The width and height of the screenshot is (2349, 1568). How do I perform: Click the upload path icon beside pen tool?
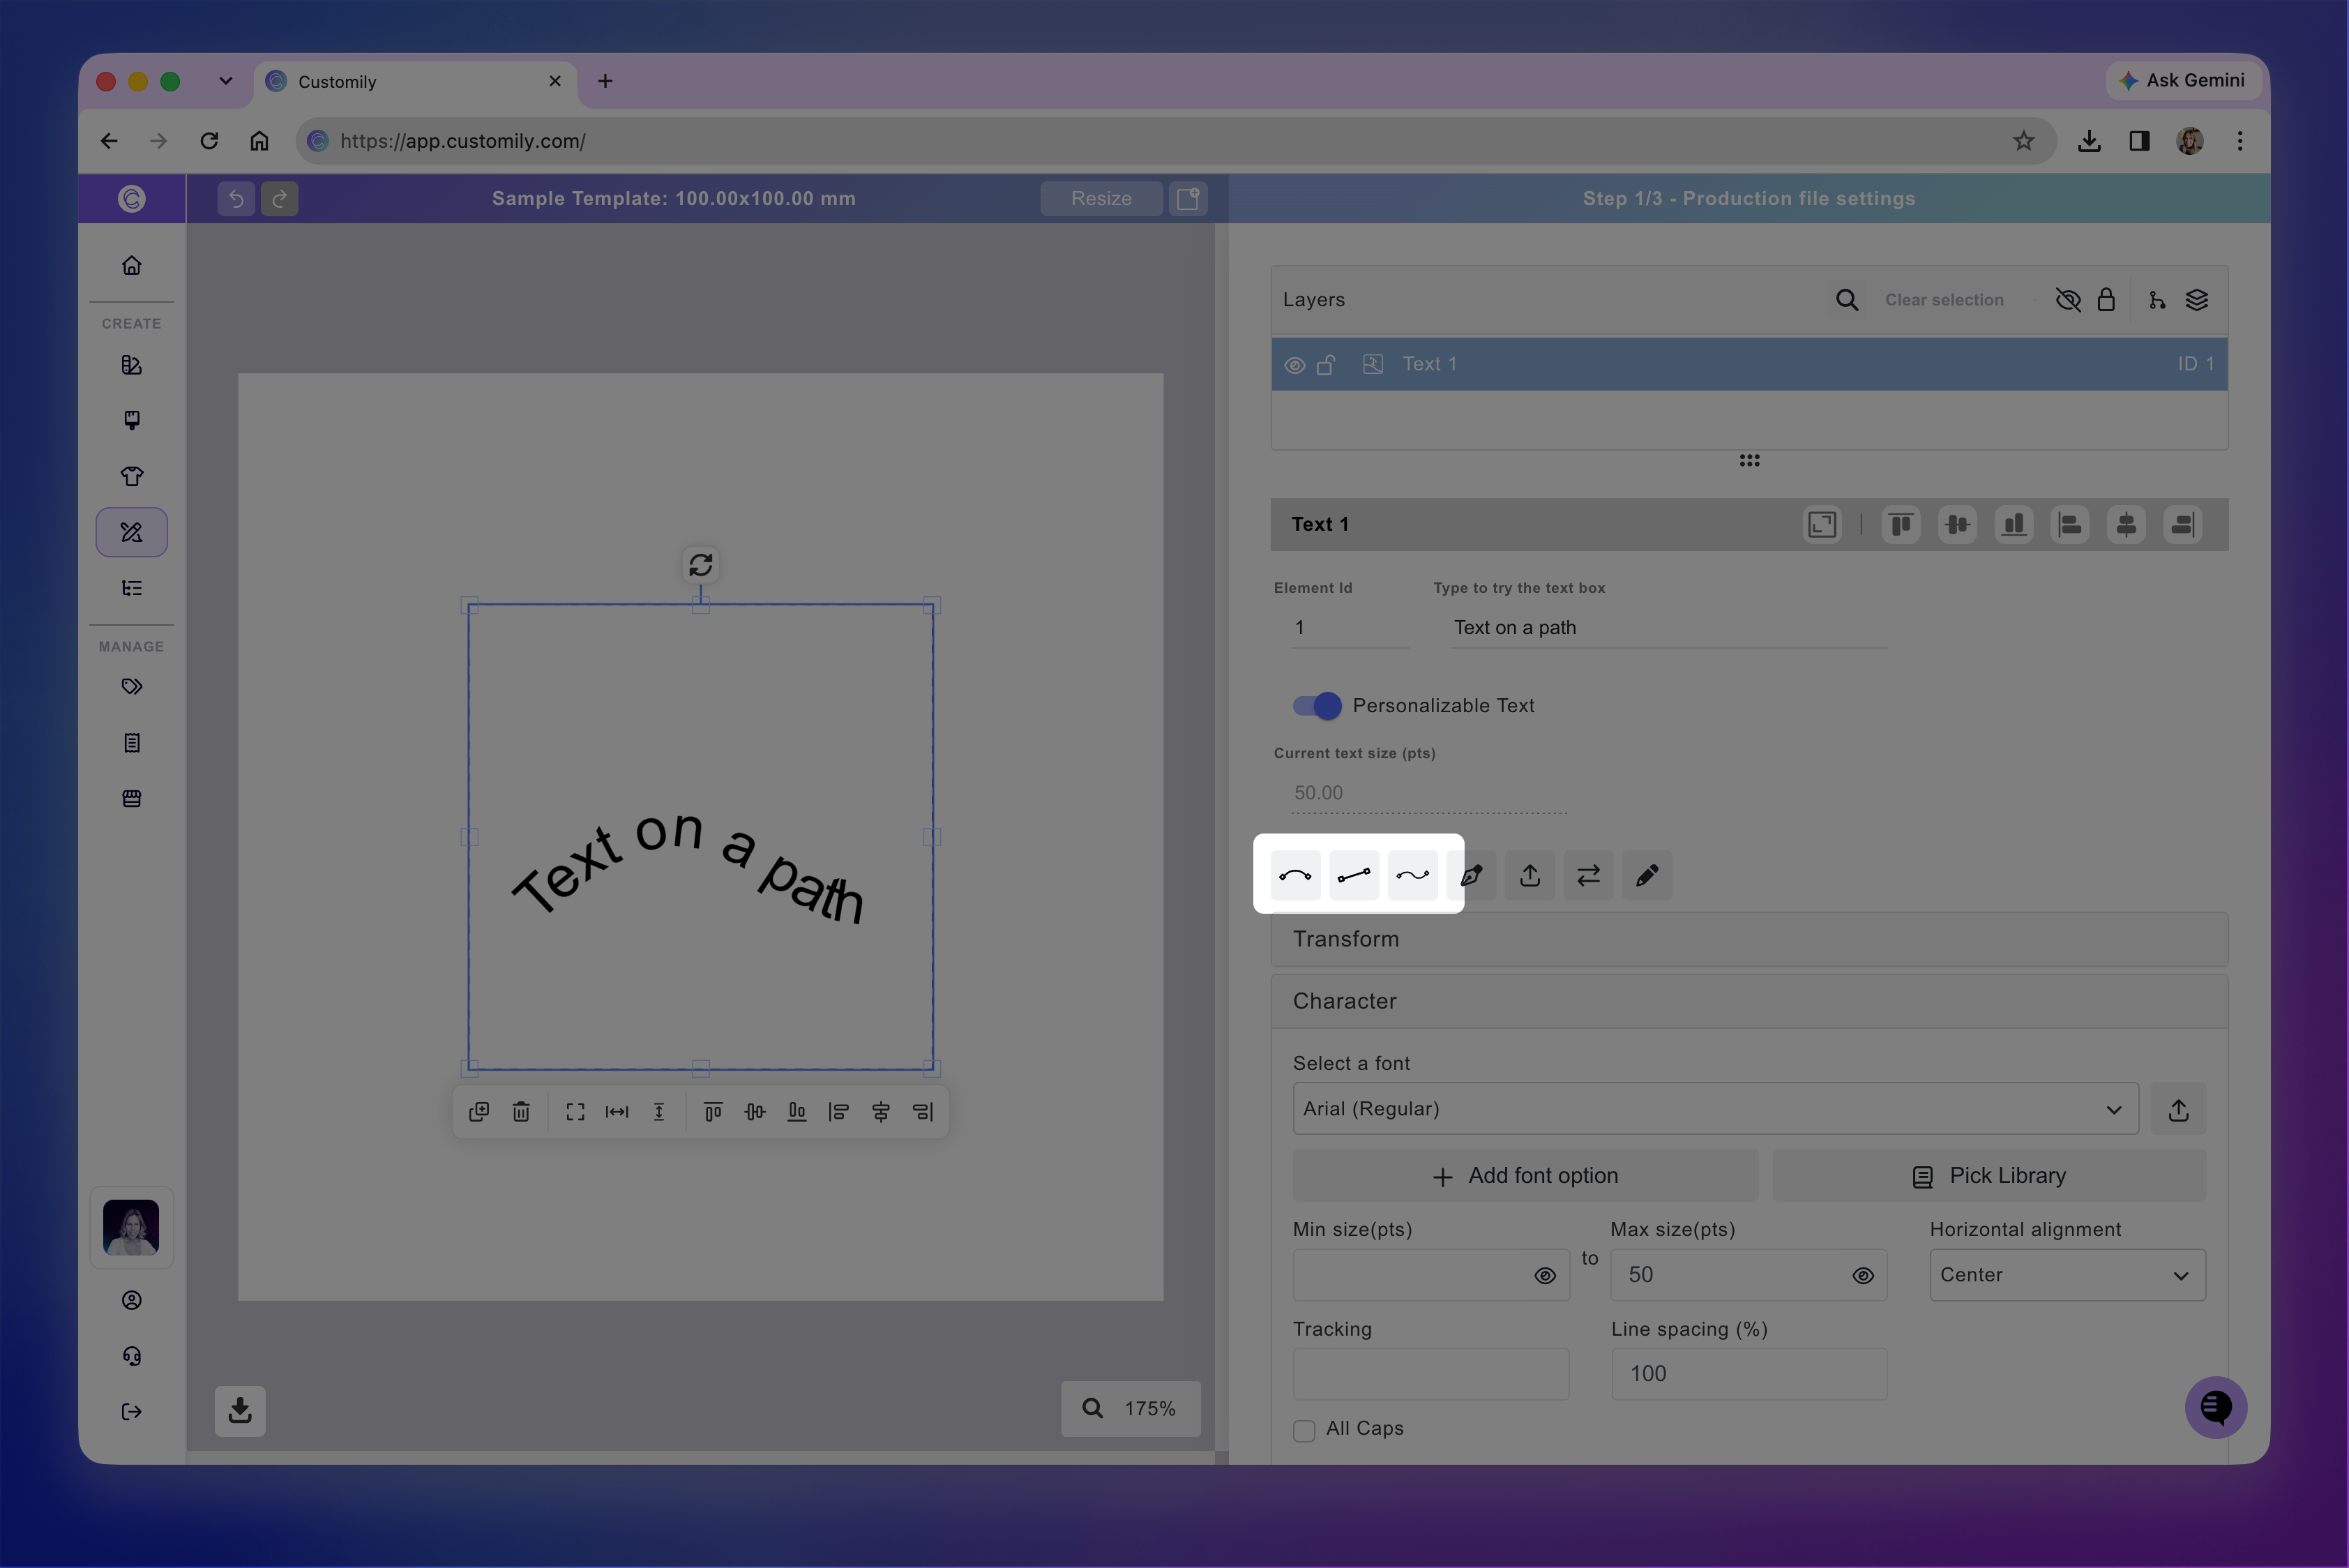click(x=1530, y=876)
